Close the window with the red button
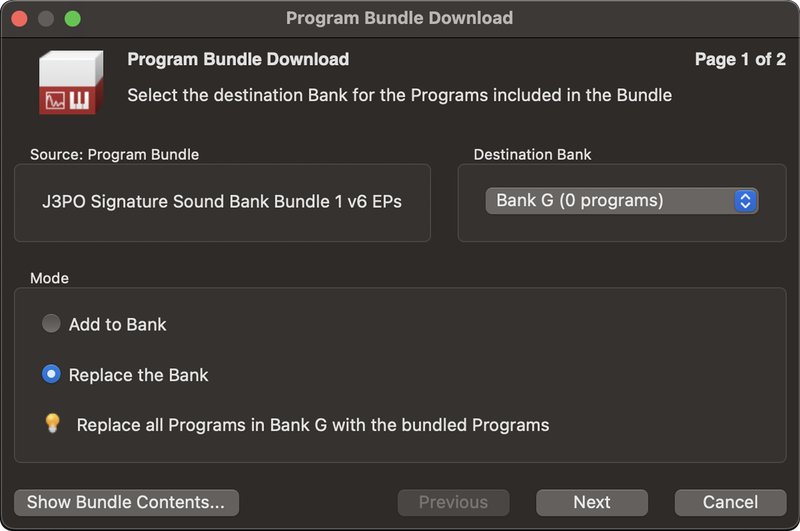The image size is (800, 531). (19, 19)
